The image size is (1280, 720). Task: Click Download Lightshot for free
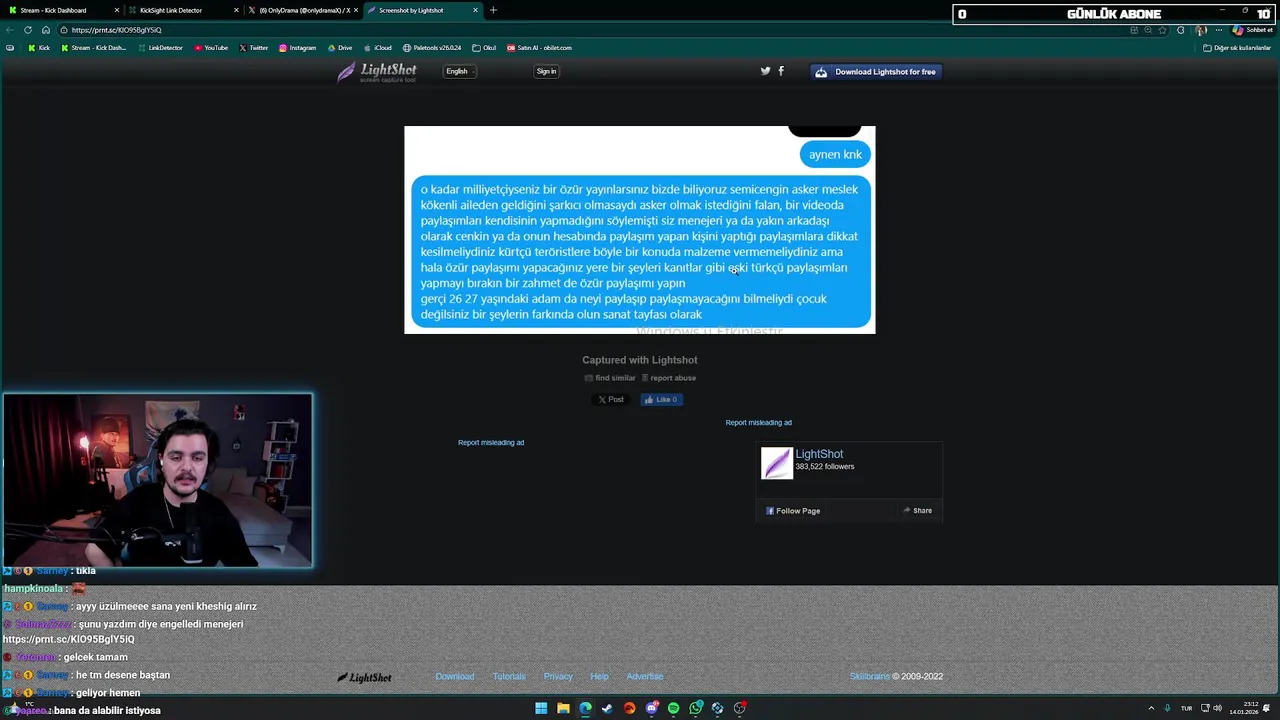(877, 72)
